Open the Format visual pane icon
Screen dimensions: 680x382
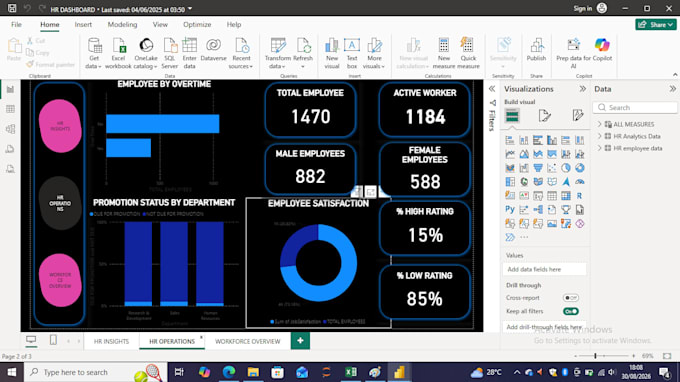(545, 115)
